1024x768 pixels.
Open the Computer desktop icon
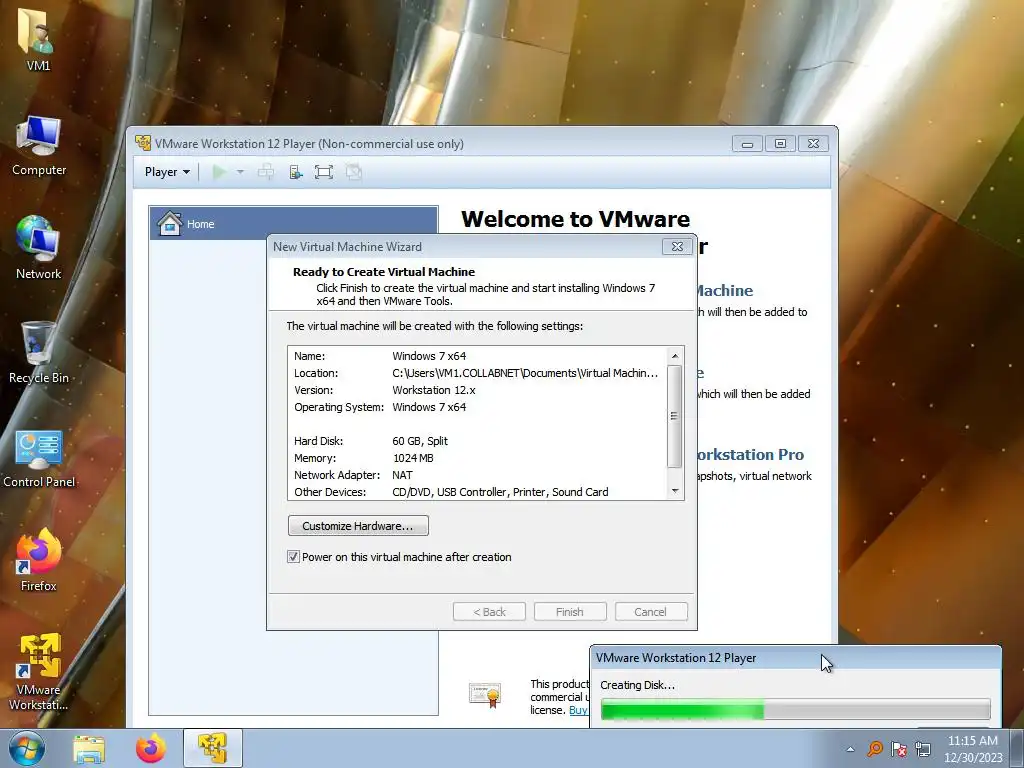click(x=39, y=145)
